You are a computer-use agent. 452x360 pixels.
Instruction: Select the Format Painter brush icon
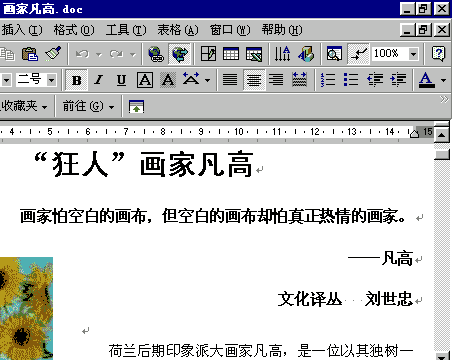pyautogui.click(x=53, y=54)
